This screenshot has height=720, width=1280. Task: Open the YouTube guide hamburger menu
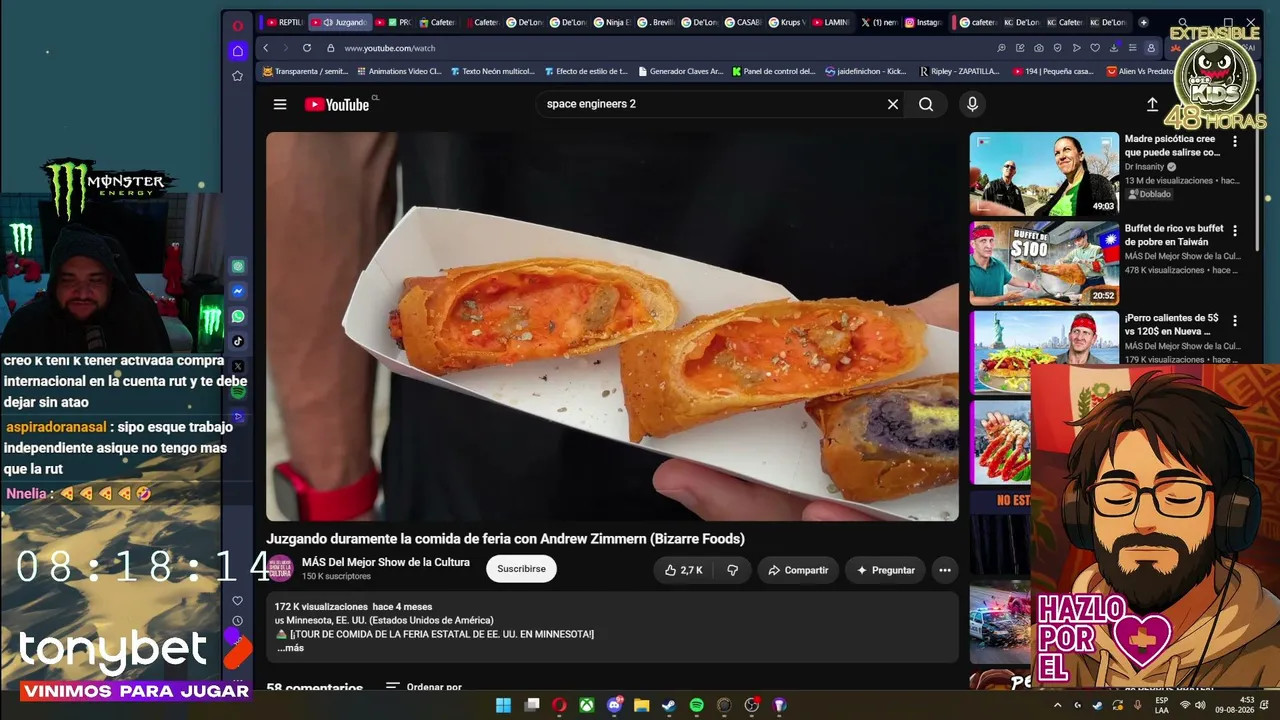[280, 104]
